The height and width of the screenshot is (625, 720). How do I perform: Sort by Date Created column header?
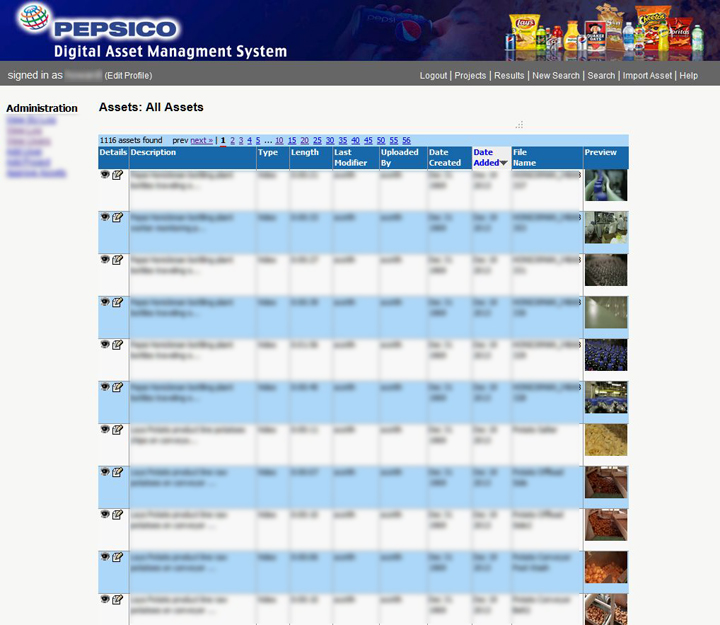coord(445,158)
